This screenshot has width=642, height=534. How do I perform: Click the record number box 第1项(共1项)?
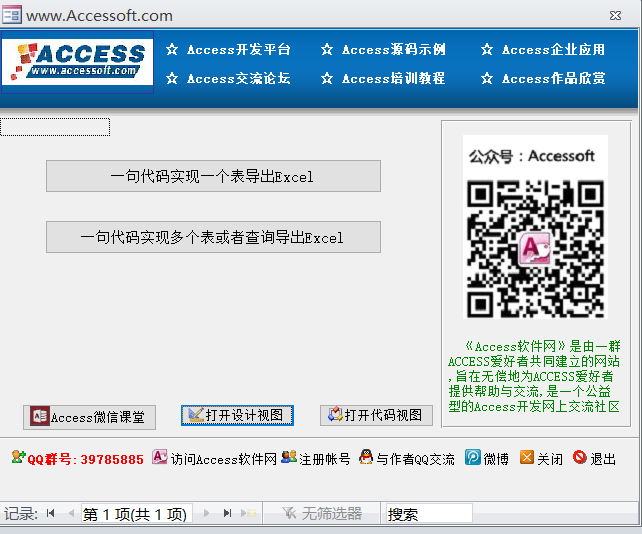click(136, 514)
